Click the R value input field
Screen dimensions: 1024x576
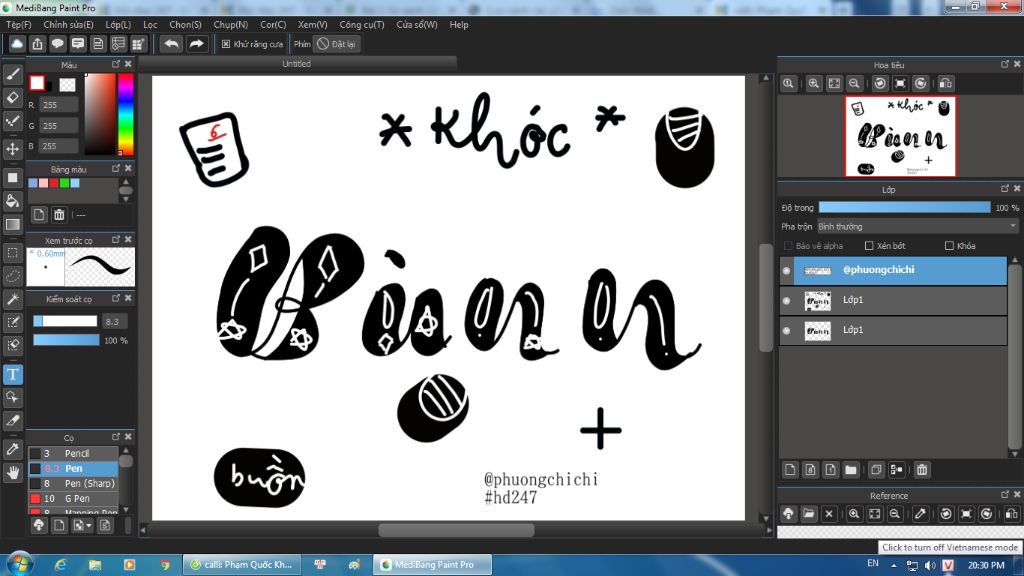(x=59, y=104)
